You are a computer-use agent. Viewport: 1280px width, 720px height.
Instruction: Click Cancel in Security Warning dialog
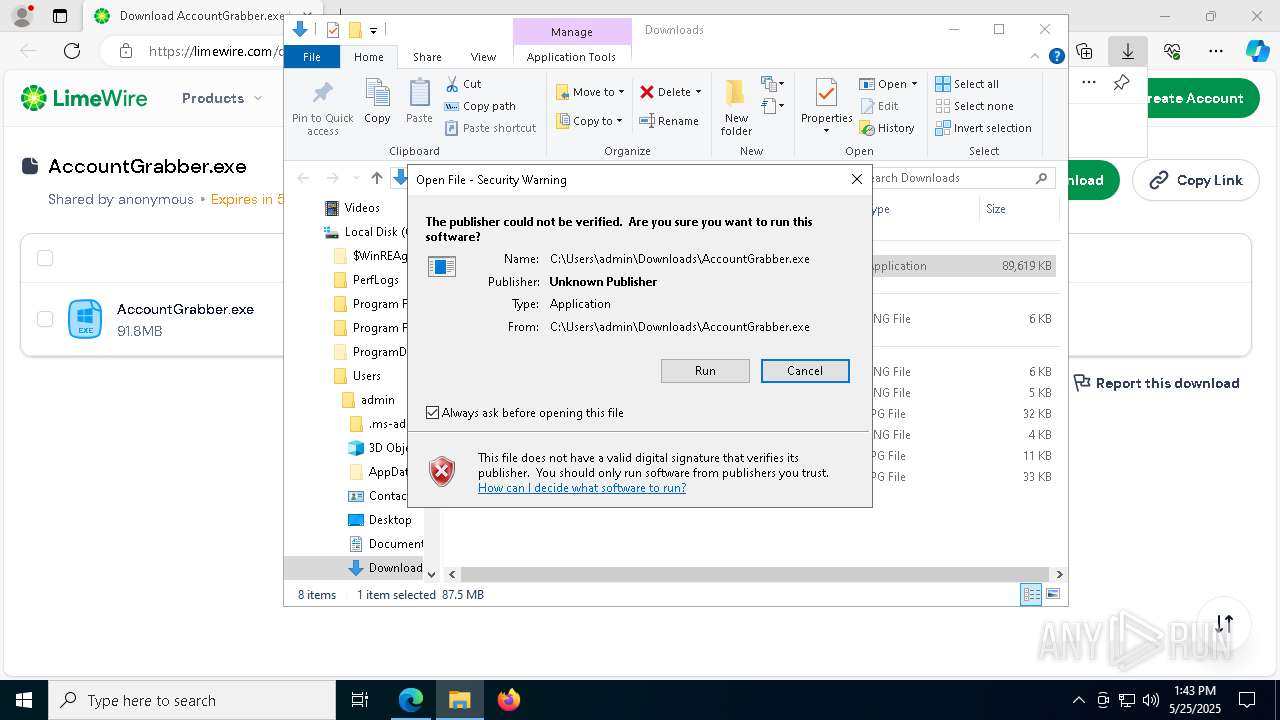(x=805, y=371)
